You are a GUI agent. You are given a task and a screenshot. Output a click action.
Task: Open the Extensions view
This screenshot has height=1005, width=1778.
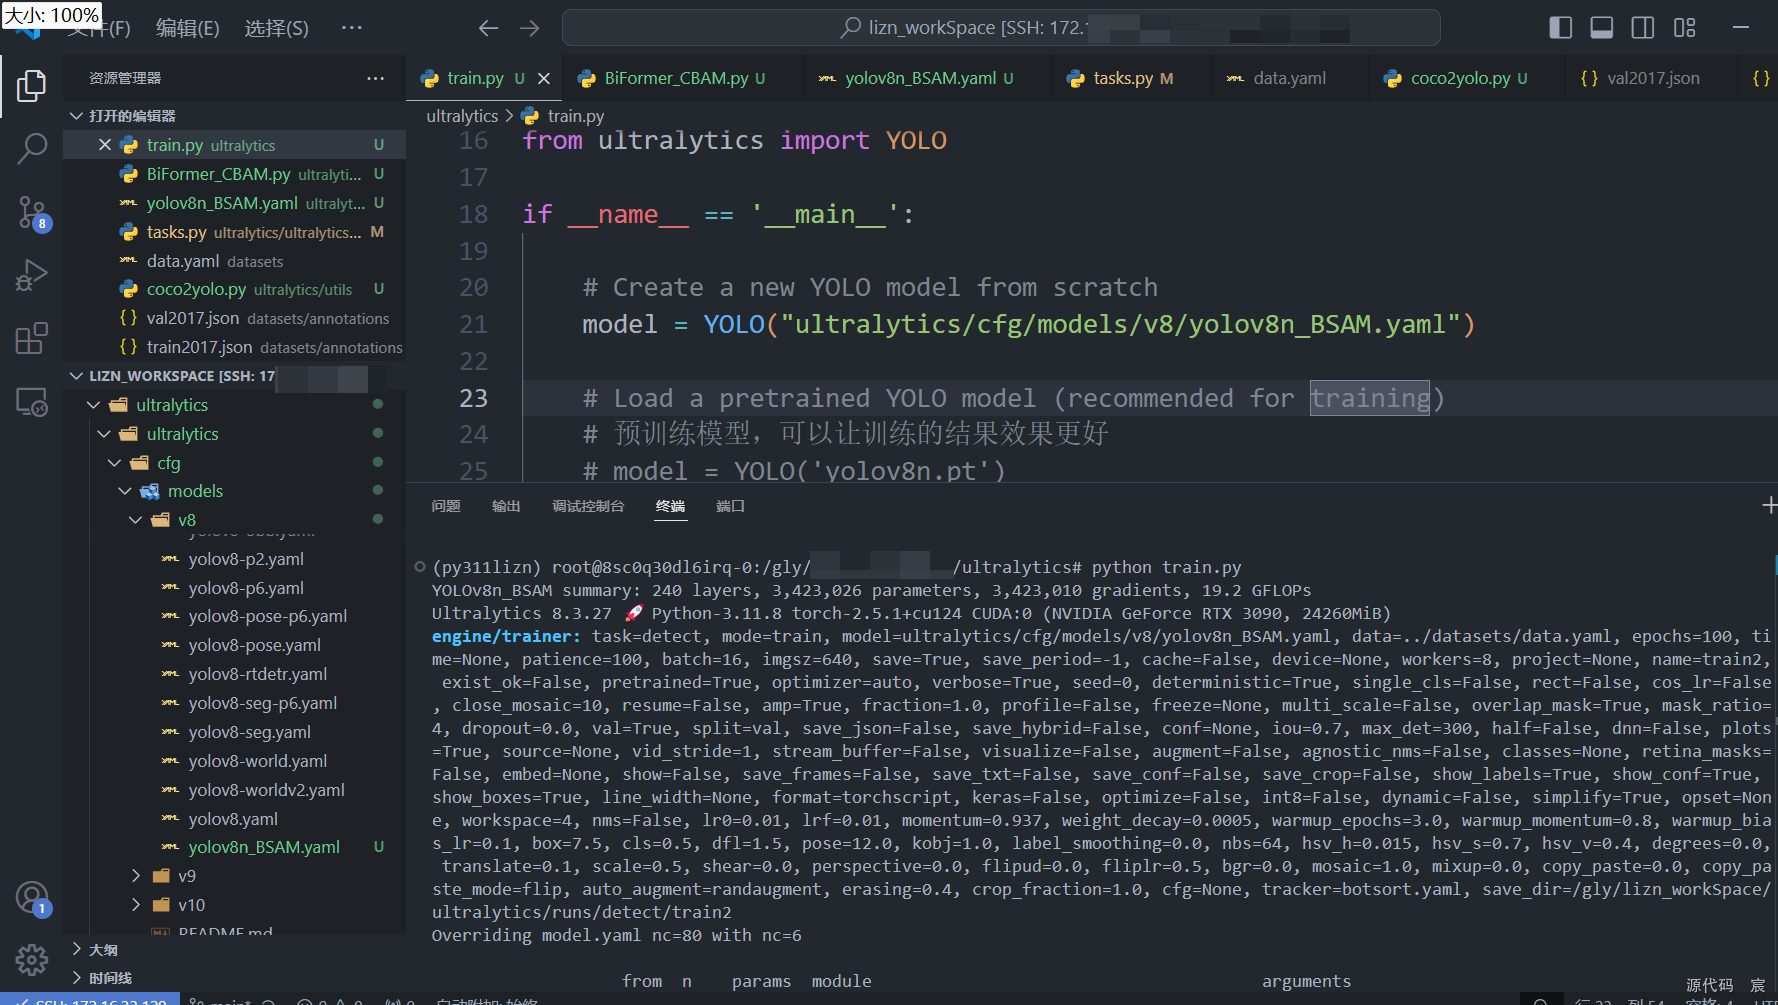[x=31, y=338]
